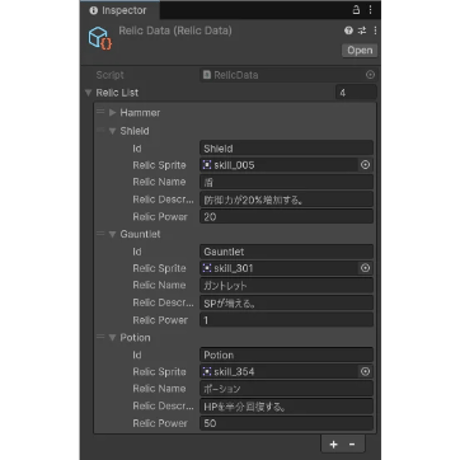
Task: Edit the Potion Relic Power value 50
Action: pyautogui.click(x=286, y=423)
